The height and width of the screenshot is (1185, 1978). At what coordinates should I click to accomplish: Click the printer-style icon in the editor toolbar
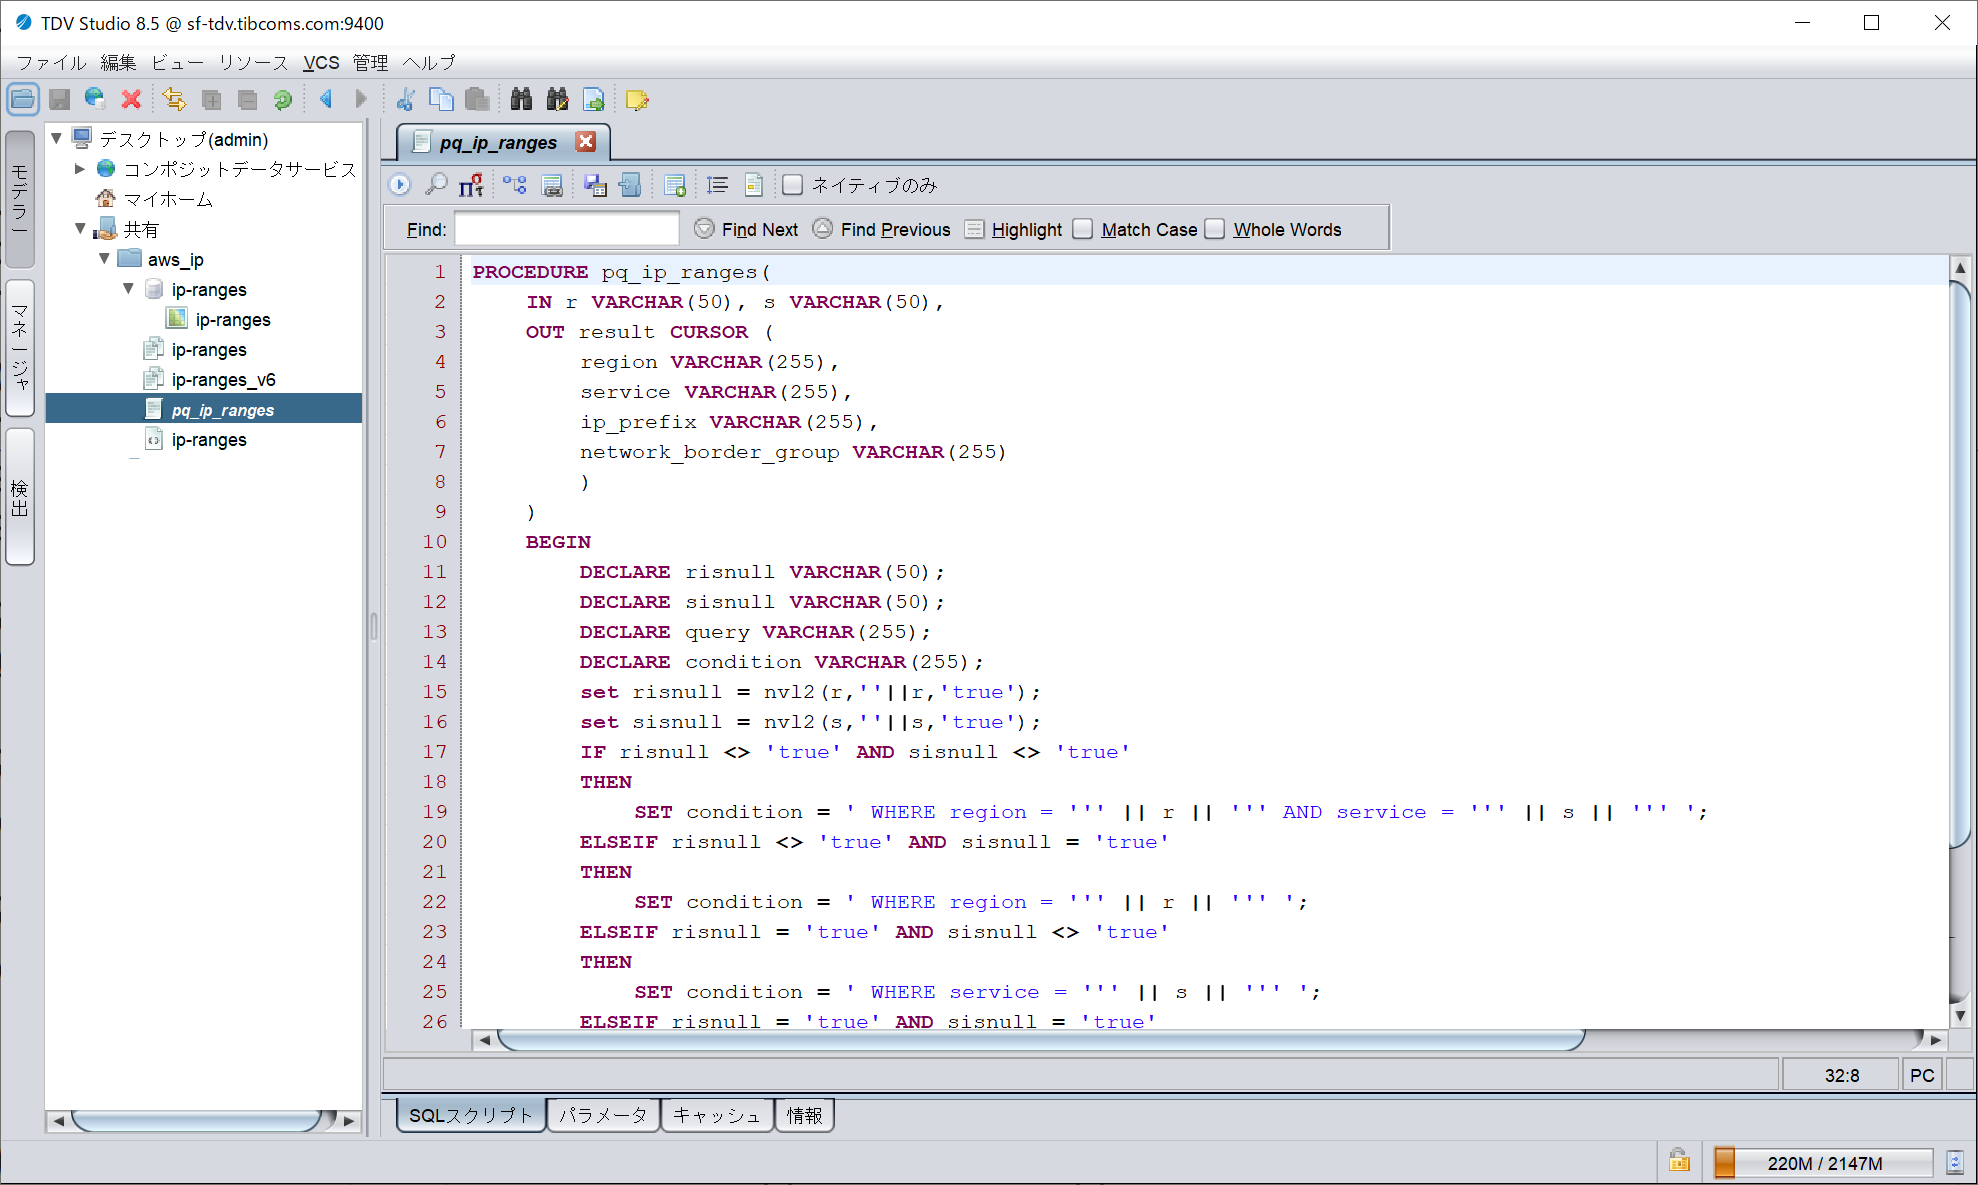pos(552,185)
